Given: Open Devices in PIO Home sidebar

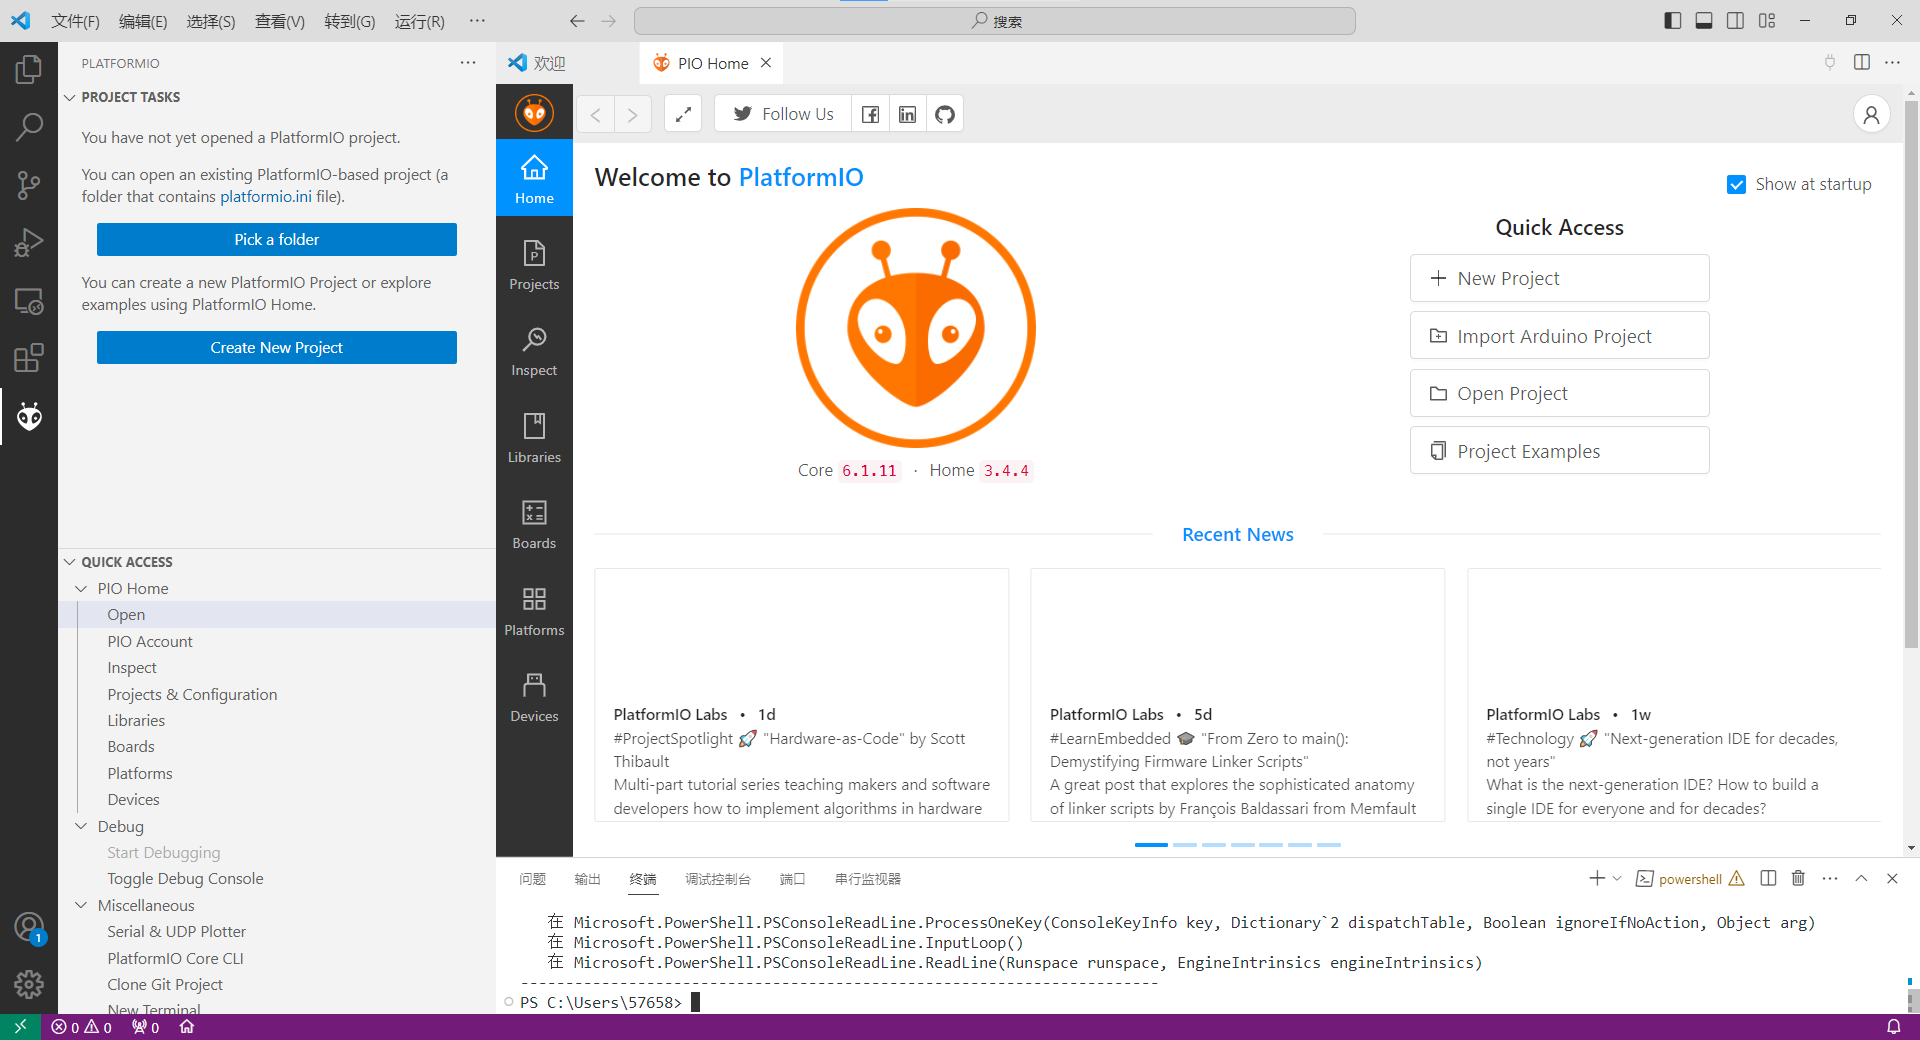Looking at the screenshot, I should 534,697.
